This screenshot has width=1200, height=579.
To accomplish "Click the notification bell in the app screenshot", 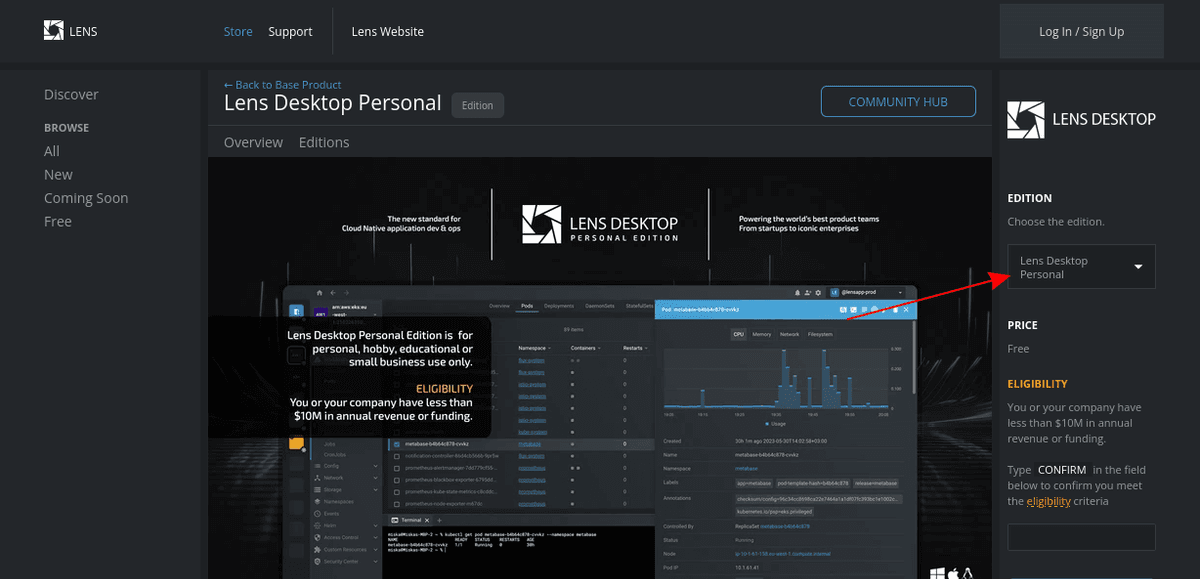I will (799, 292).
